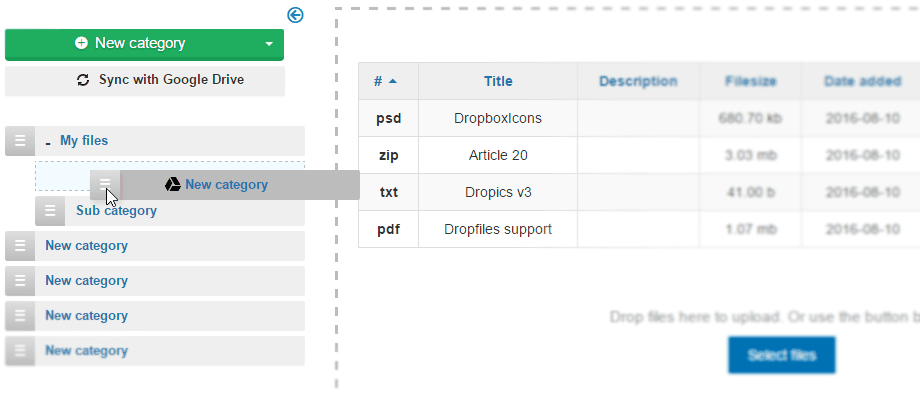Toggle ascending sort arrow on # column
The width and height of the screenshot is (920, 393).
[x=393, y=81]
